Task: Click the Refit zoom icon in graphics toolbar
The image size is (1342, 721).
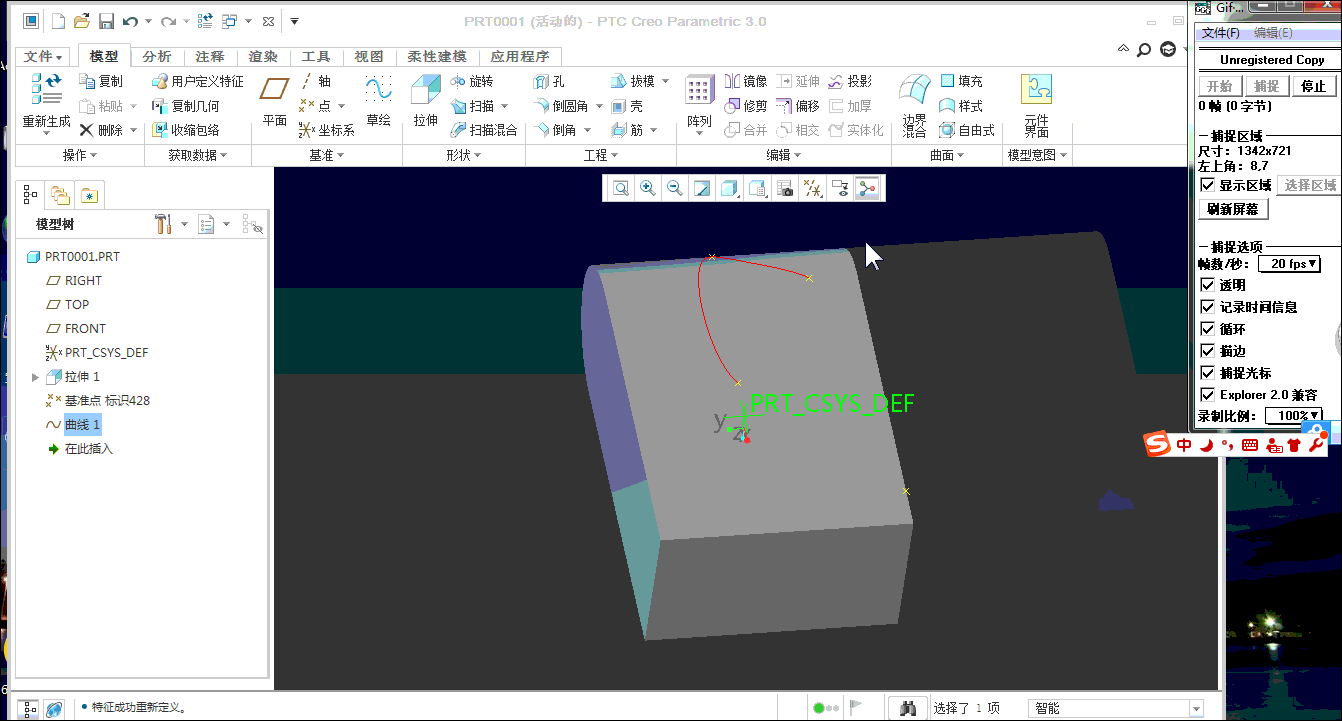Action: point(621,188)
